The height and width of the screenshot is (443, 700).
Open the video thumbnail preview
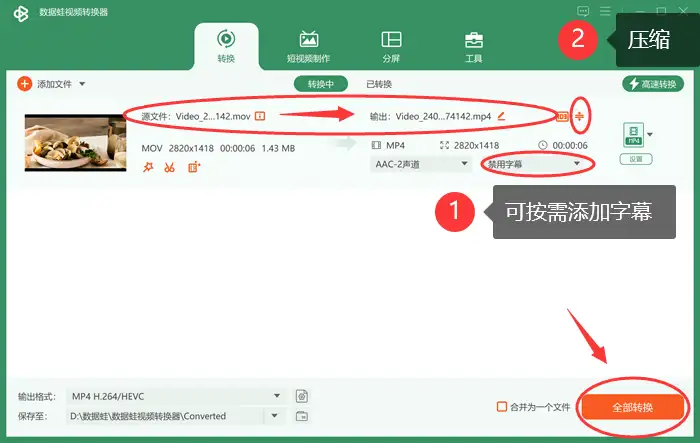coord(75,143)
